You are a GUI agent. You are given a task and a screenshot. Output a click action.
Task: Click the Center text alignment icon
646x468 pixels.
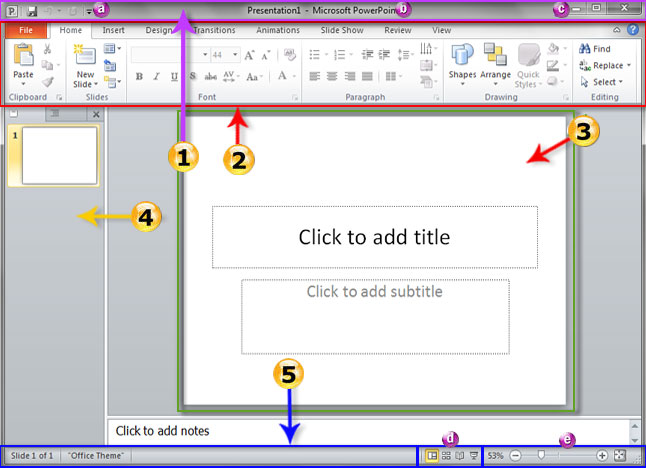click(x=332, y=76)
